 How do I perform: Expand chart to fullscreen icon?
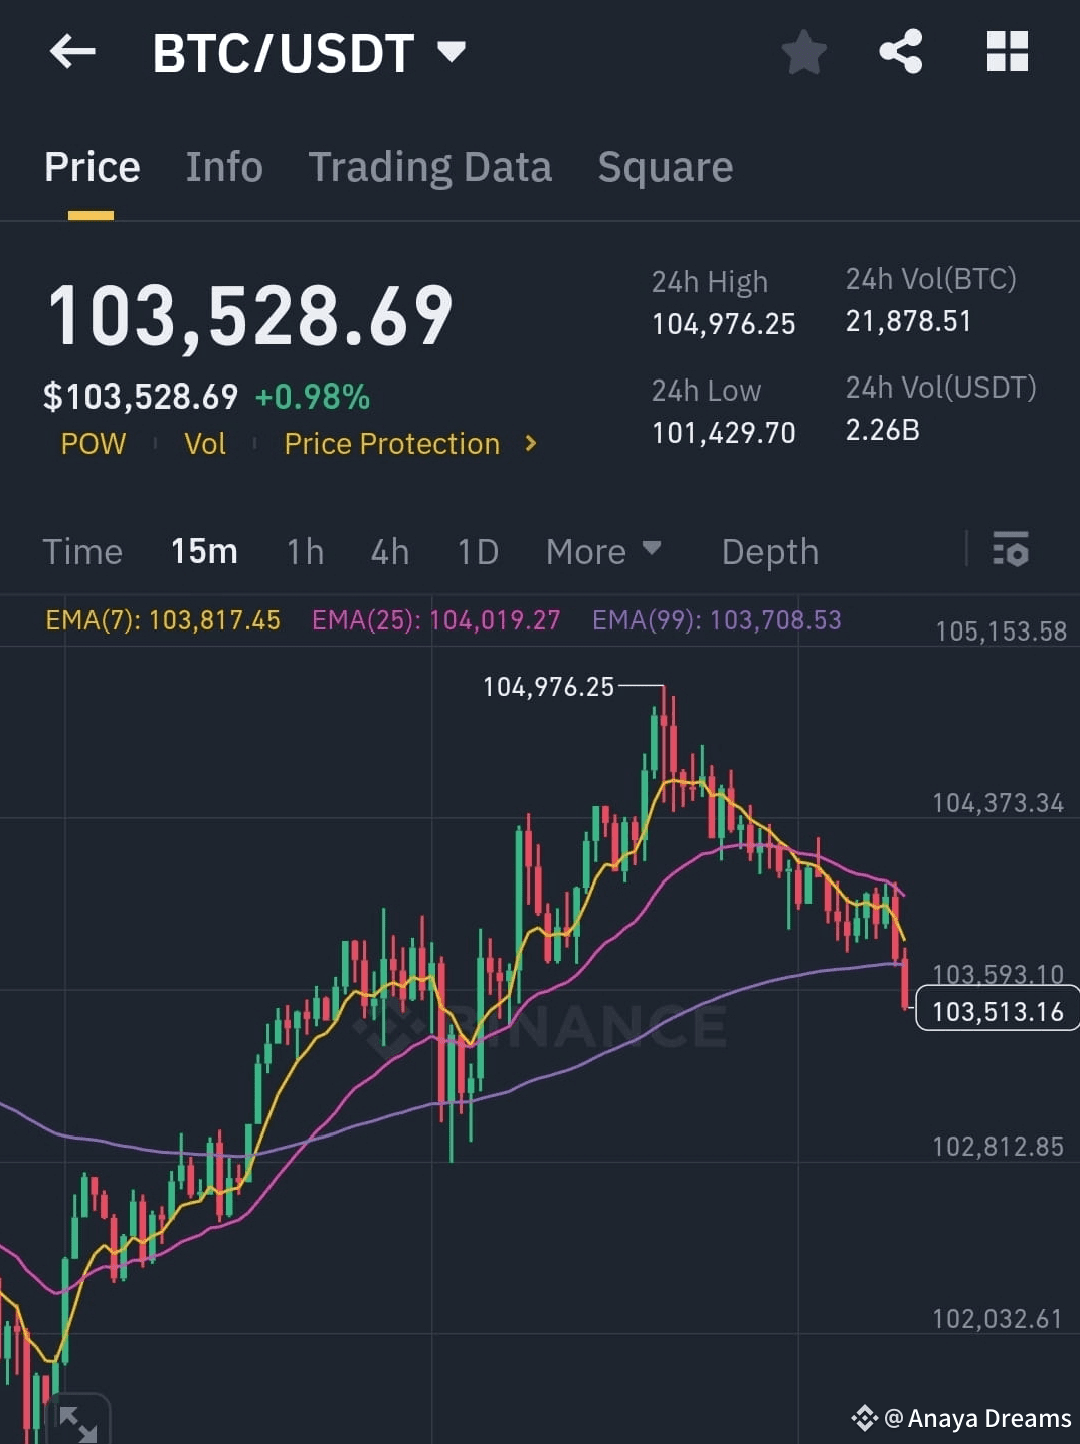(77, 1422)
